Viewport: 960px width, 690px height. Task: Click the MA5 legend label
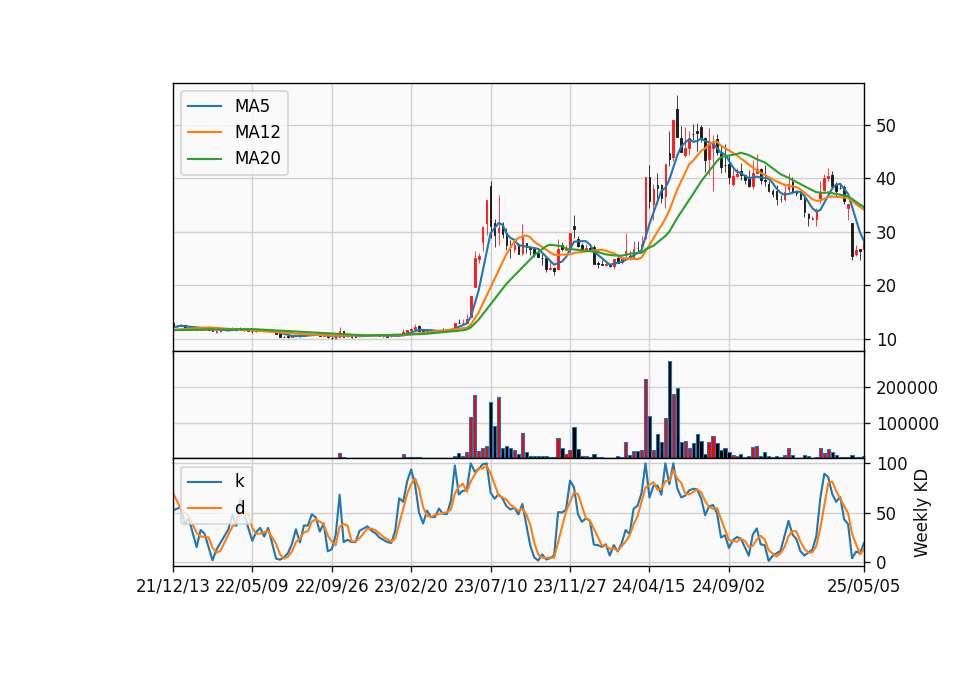click(252, 106)
